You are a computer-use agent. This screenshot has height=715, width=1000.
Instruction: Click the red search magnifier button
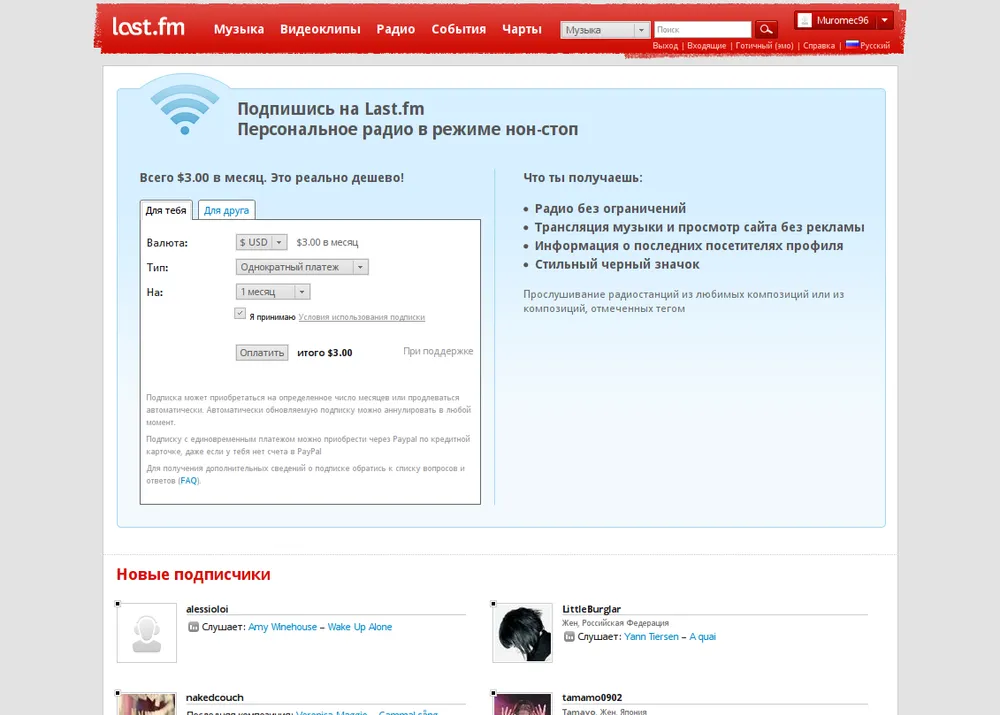[x=766, y=29]
